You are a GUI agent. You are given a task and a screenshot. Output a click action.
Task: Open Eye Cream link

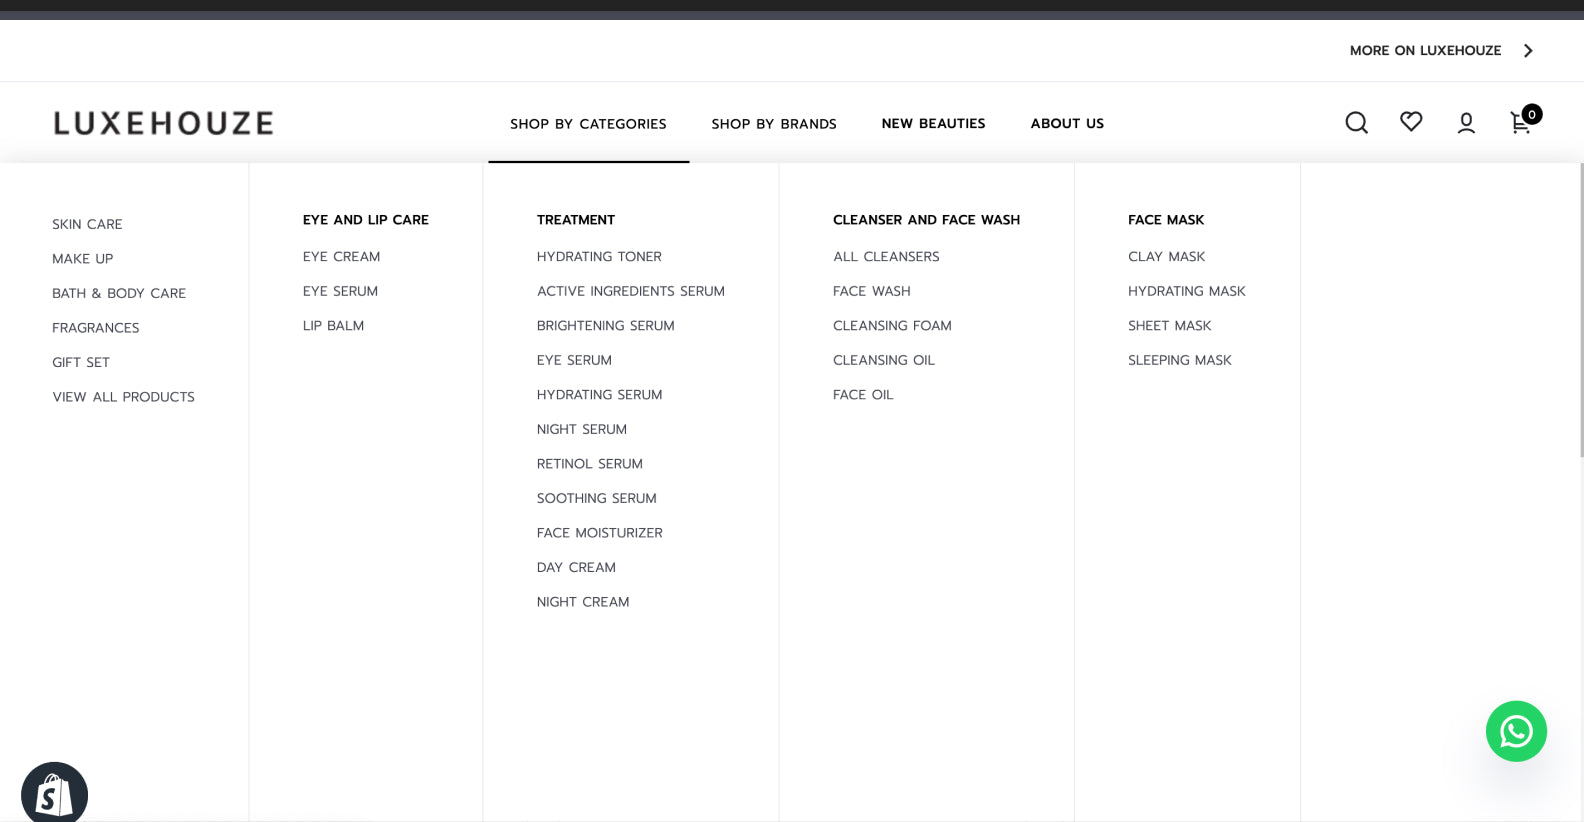pos(341,257)
